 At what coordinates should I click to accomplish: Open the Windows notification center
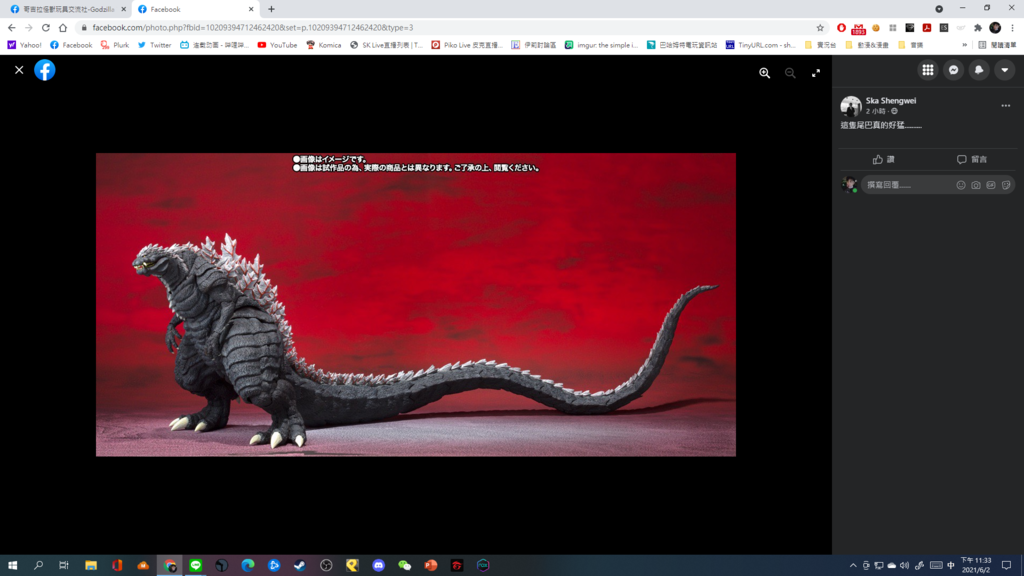1006,566
